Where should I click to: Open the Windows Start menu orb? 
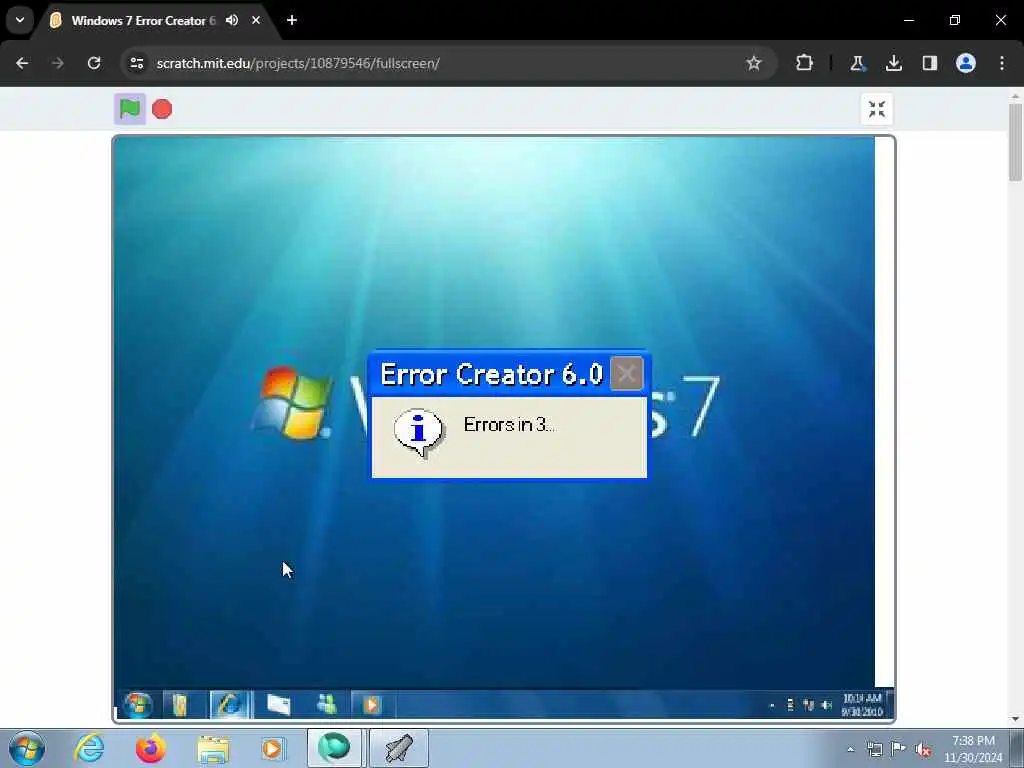pyautogui.click(x=27, y=748)
